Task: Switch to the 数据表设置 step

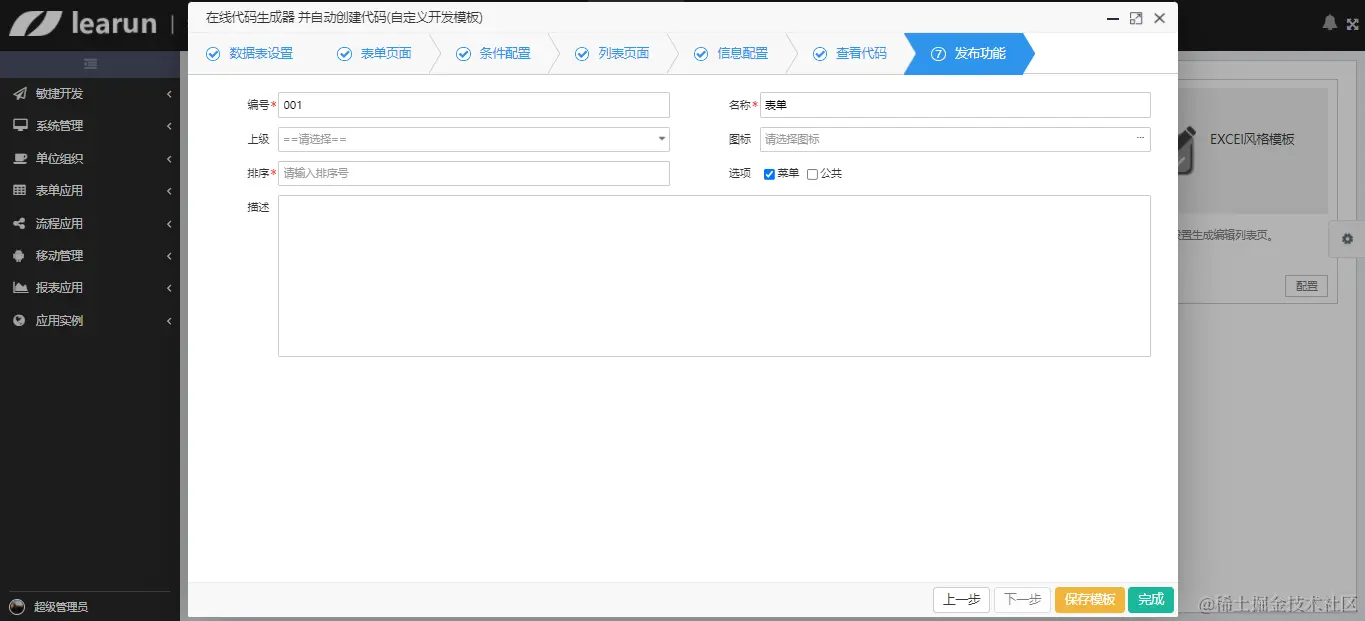Action: [250, 53]
